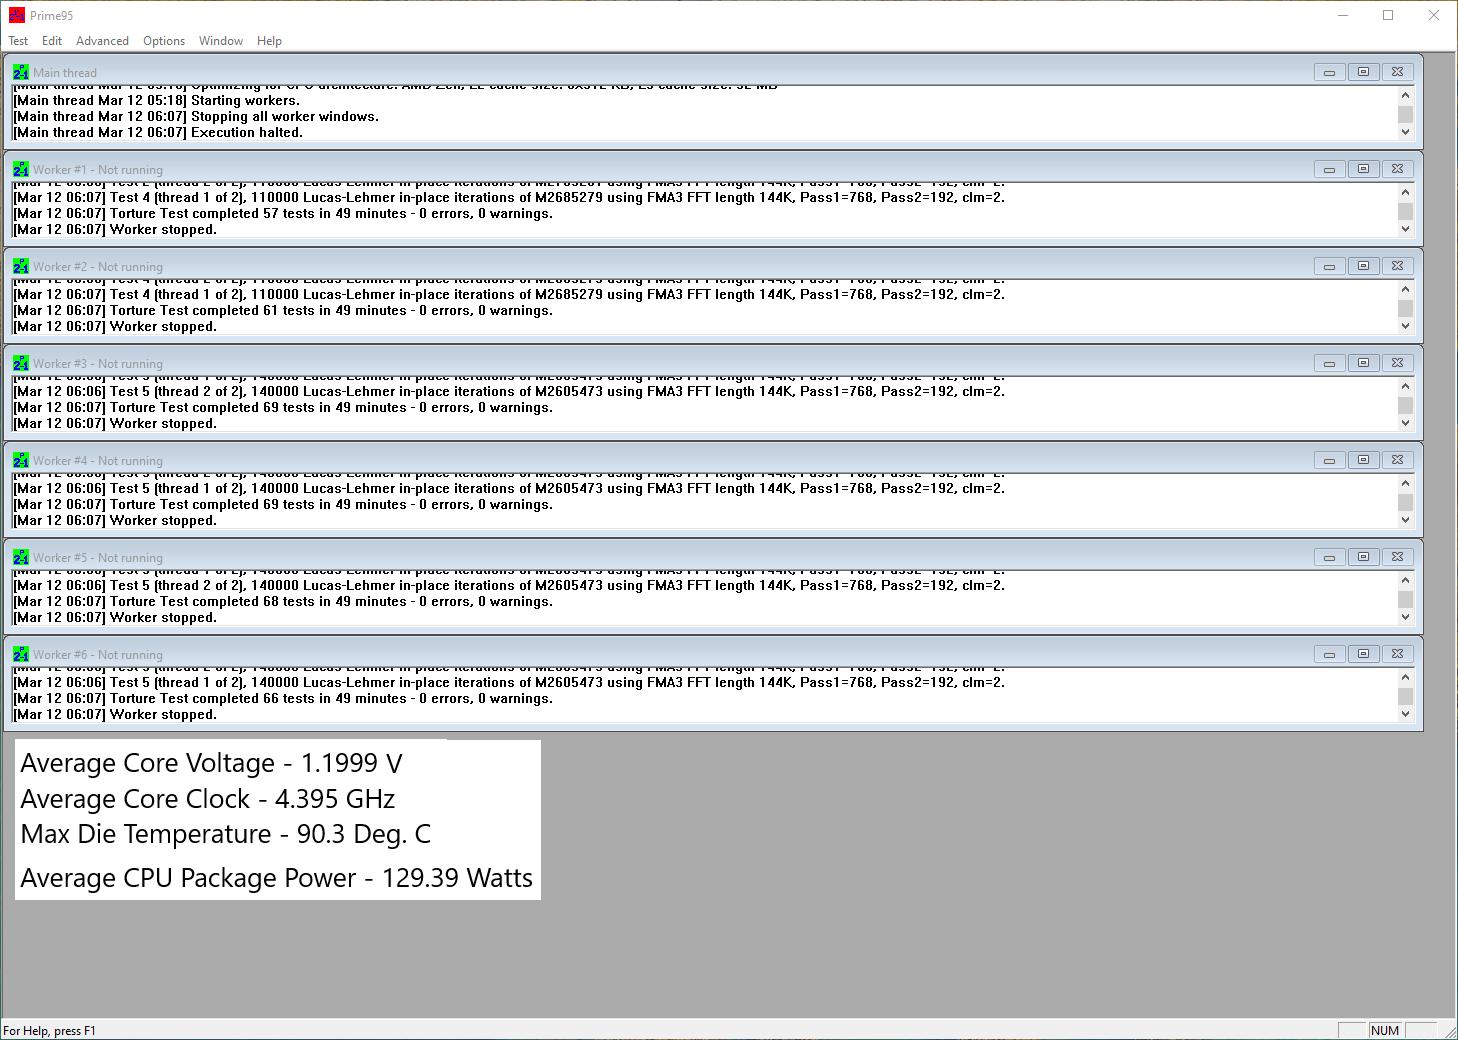Click scroll-up arrow in Worker #3 log
The width and height of the screenshot is (1458, 1040).
click(x=1405, y=387)
